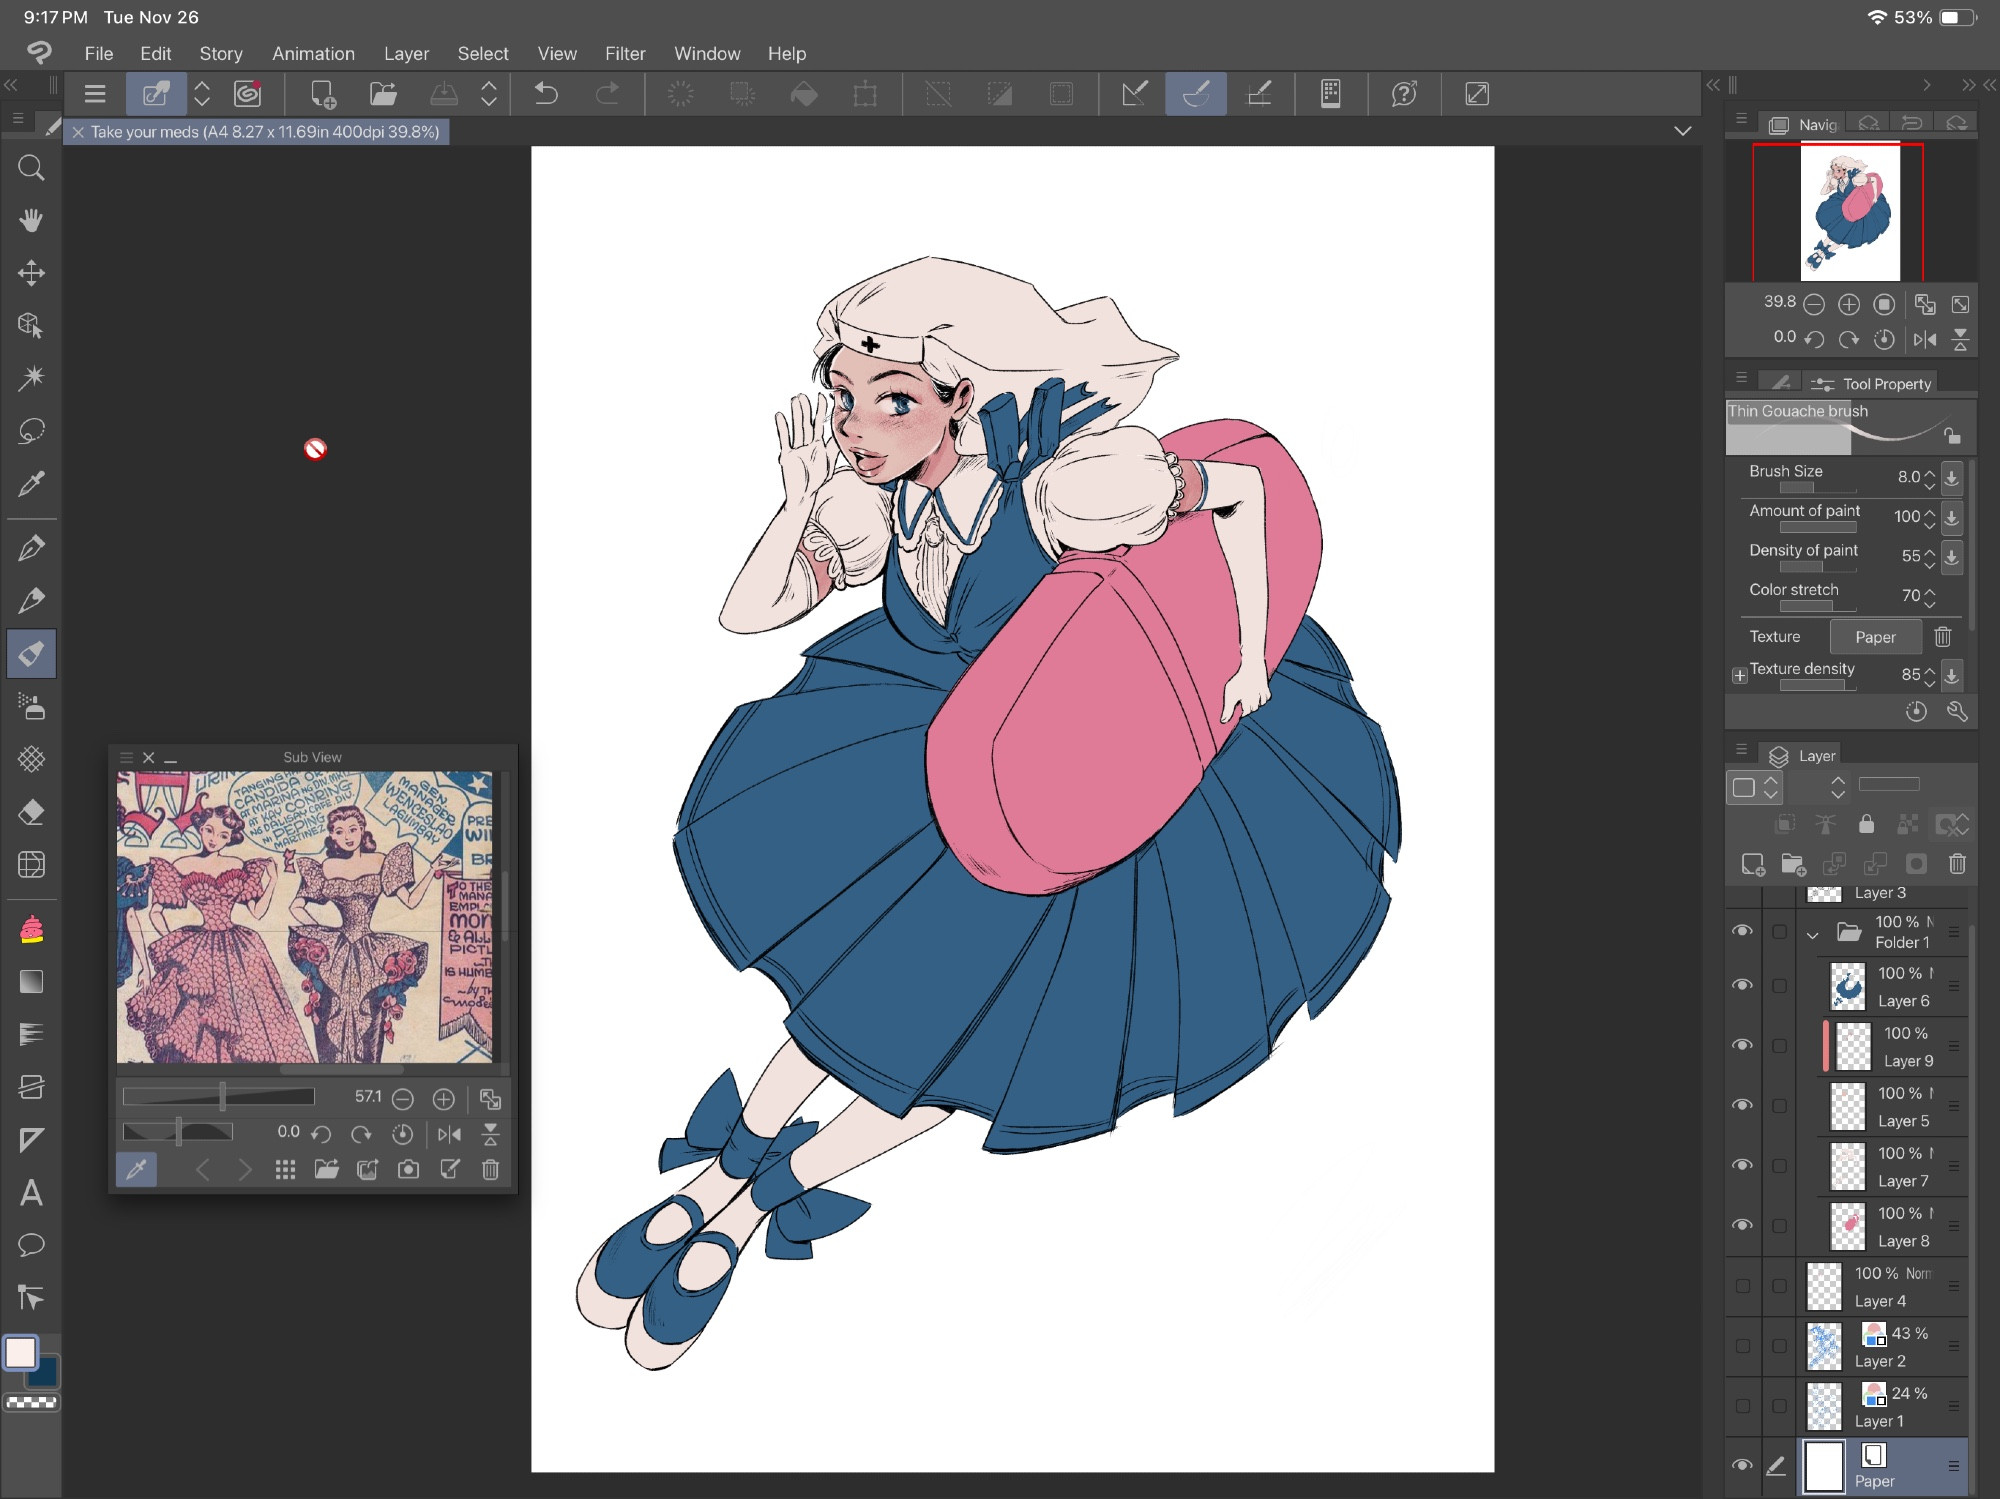Image resolution: width=2000 pixels, height=1499 pixels.
Task: Open the Edit menu
Action: [155, 54]
